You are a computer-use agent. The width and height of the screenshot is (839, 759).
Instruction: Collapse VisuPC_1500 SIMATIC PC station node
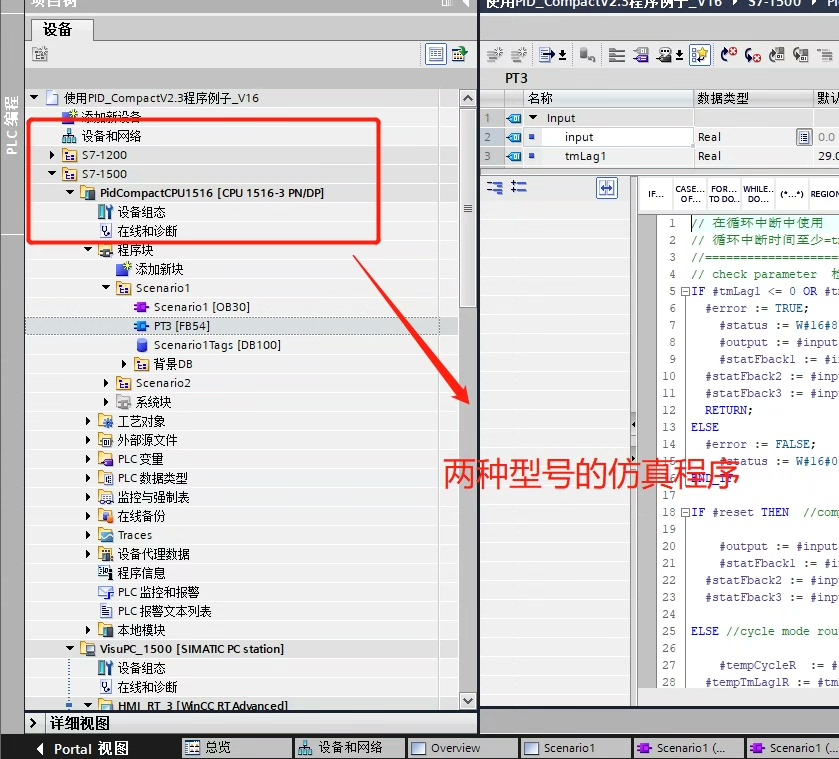[x=70, y=648]
